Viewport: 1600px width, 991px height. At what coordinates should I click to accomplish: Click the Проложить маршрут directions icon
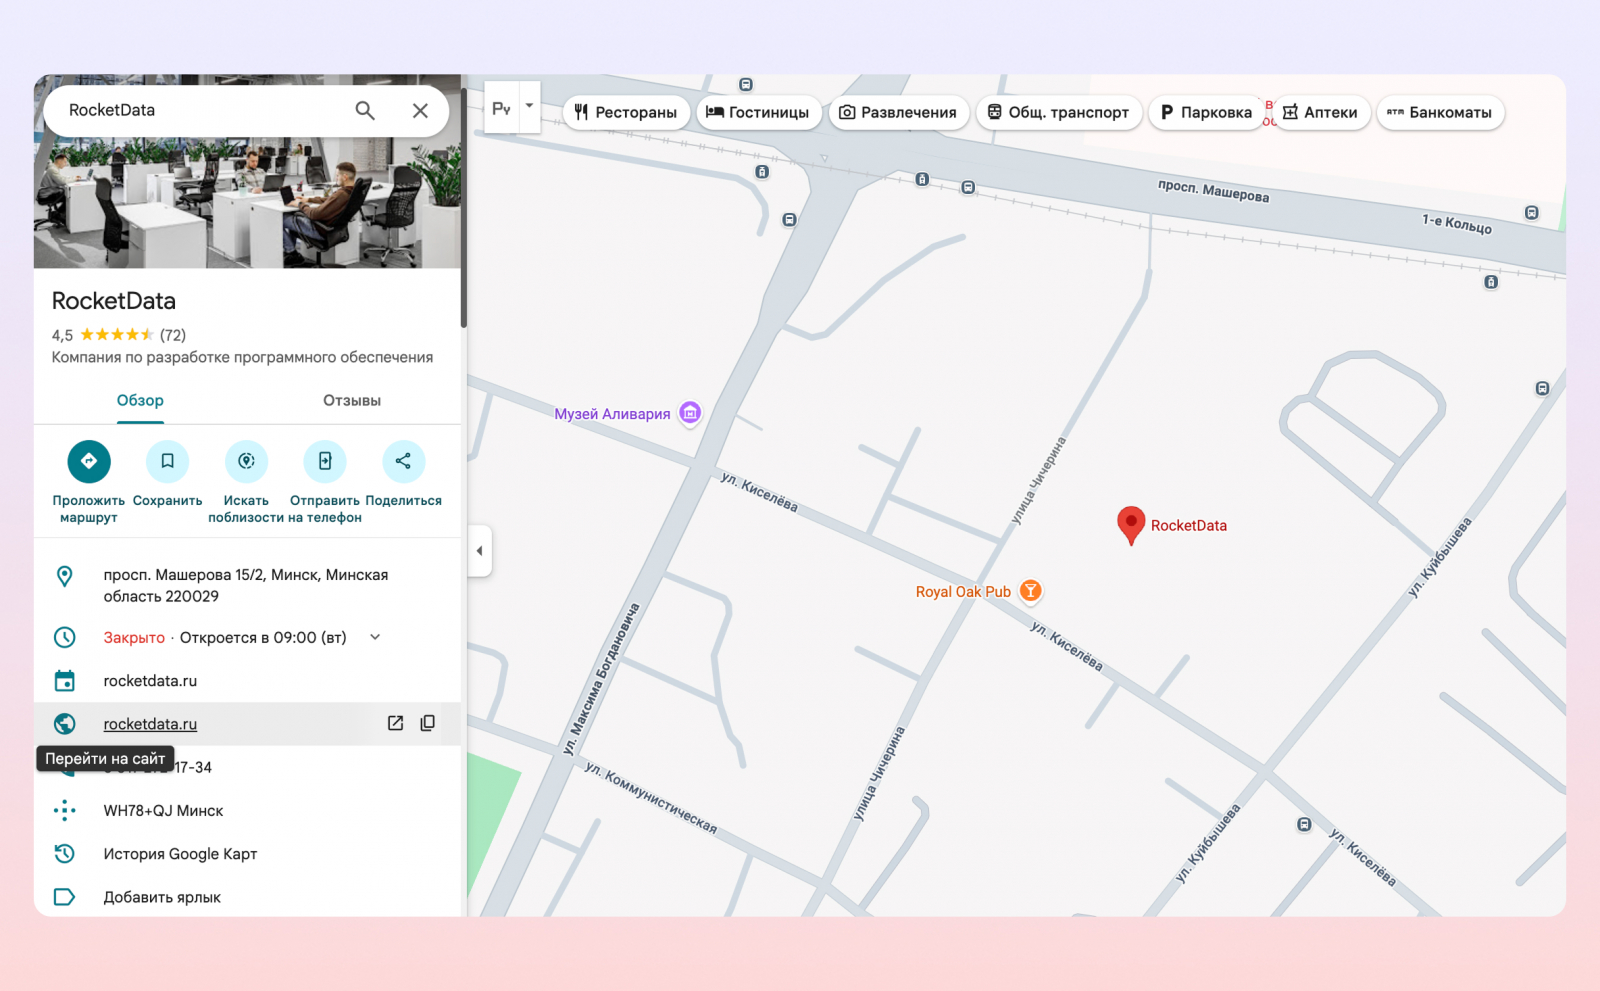pyautogui.click(x=89, y=461)
